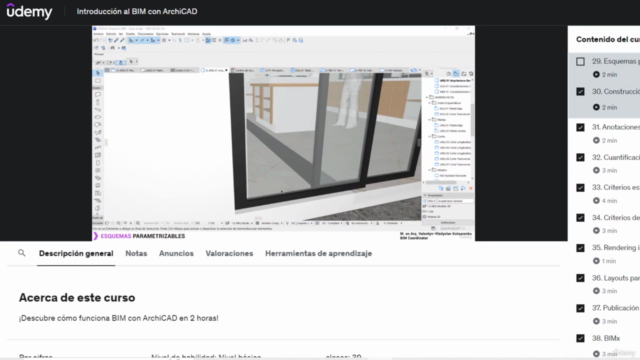
Task: Open lecture 30. Construcción
Action: (616, 91)
